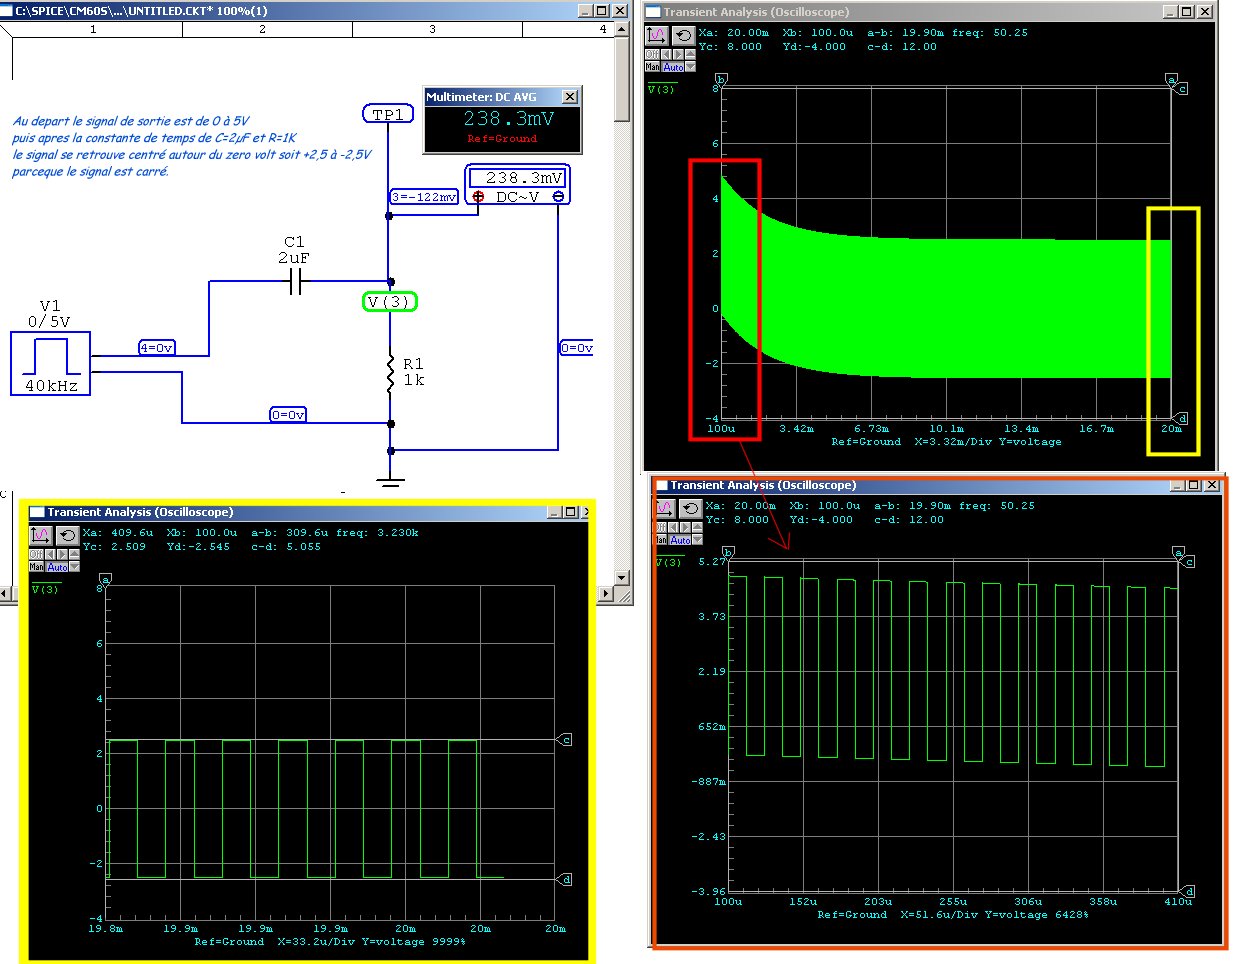Open dropdown arrow beside Auto in yellow-bordered oscilloscope

(x=75, y=567)
